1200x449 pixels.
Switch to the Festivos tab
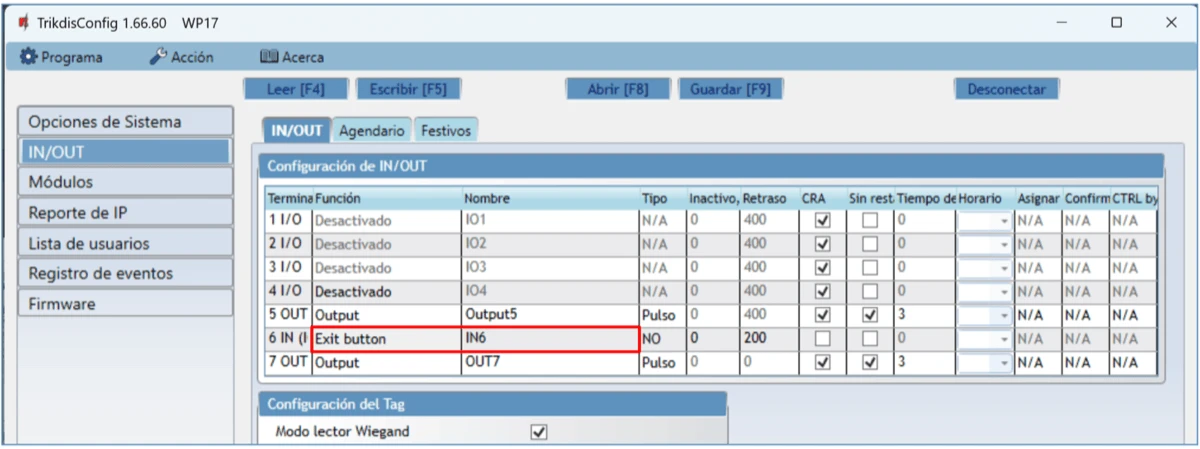pos(446,130)
